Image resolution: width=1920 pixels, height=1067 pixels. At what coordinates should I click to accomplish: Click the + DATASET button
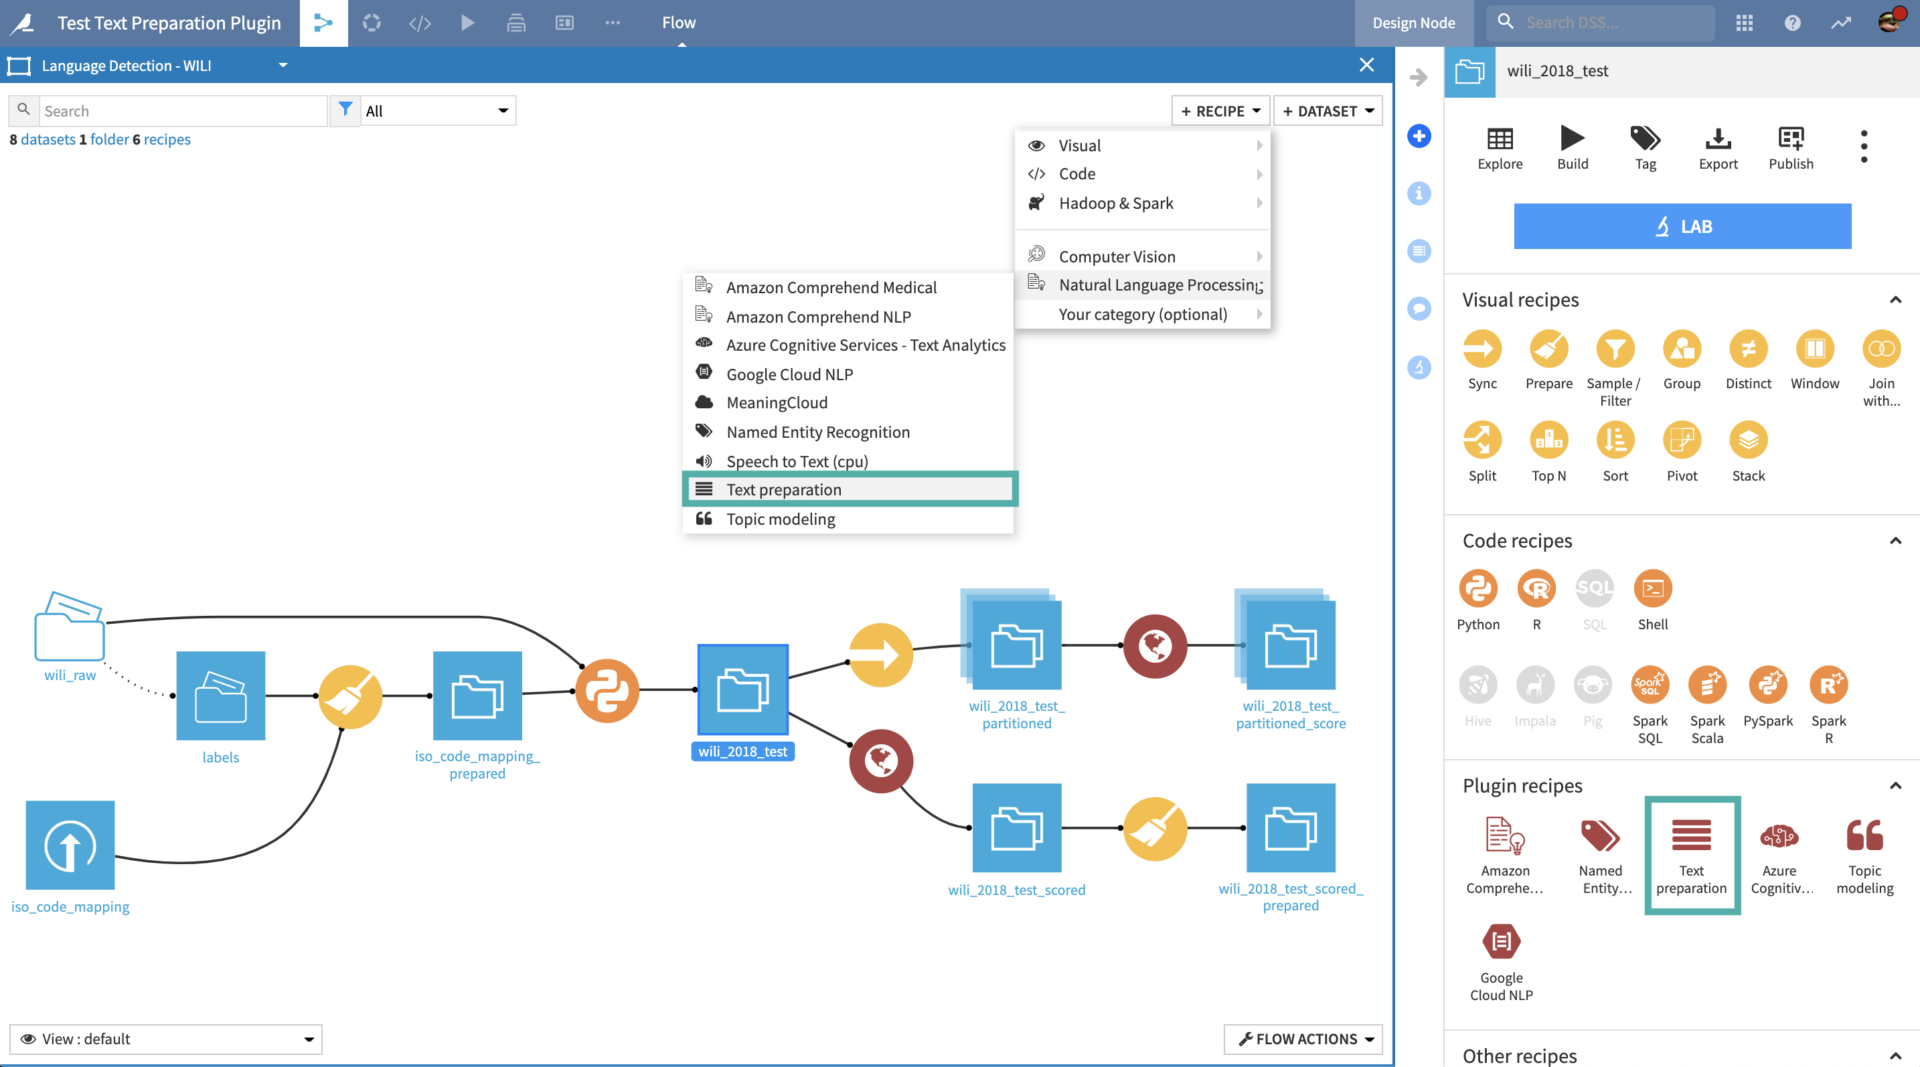tap(1327, 111)
